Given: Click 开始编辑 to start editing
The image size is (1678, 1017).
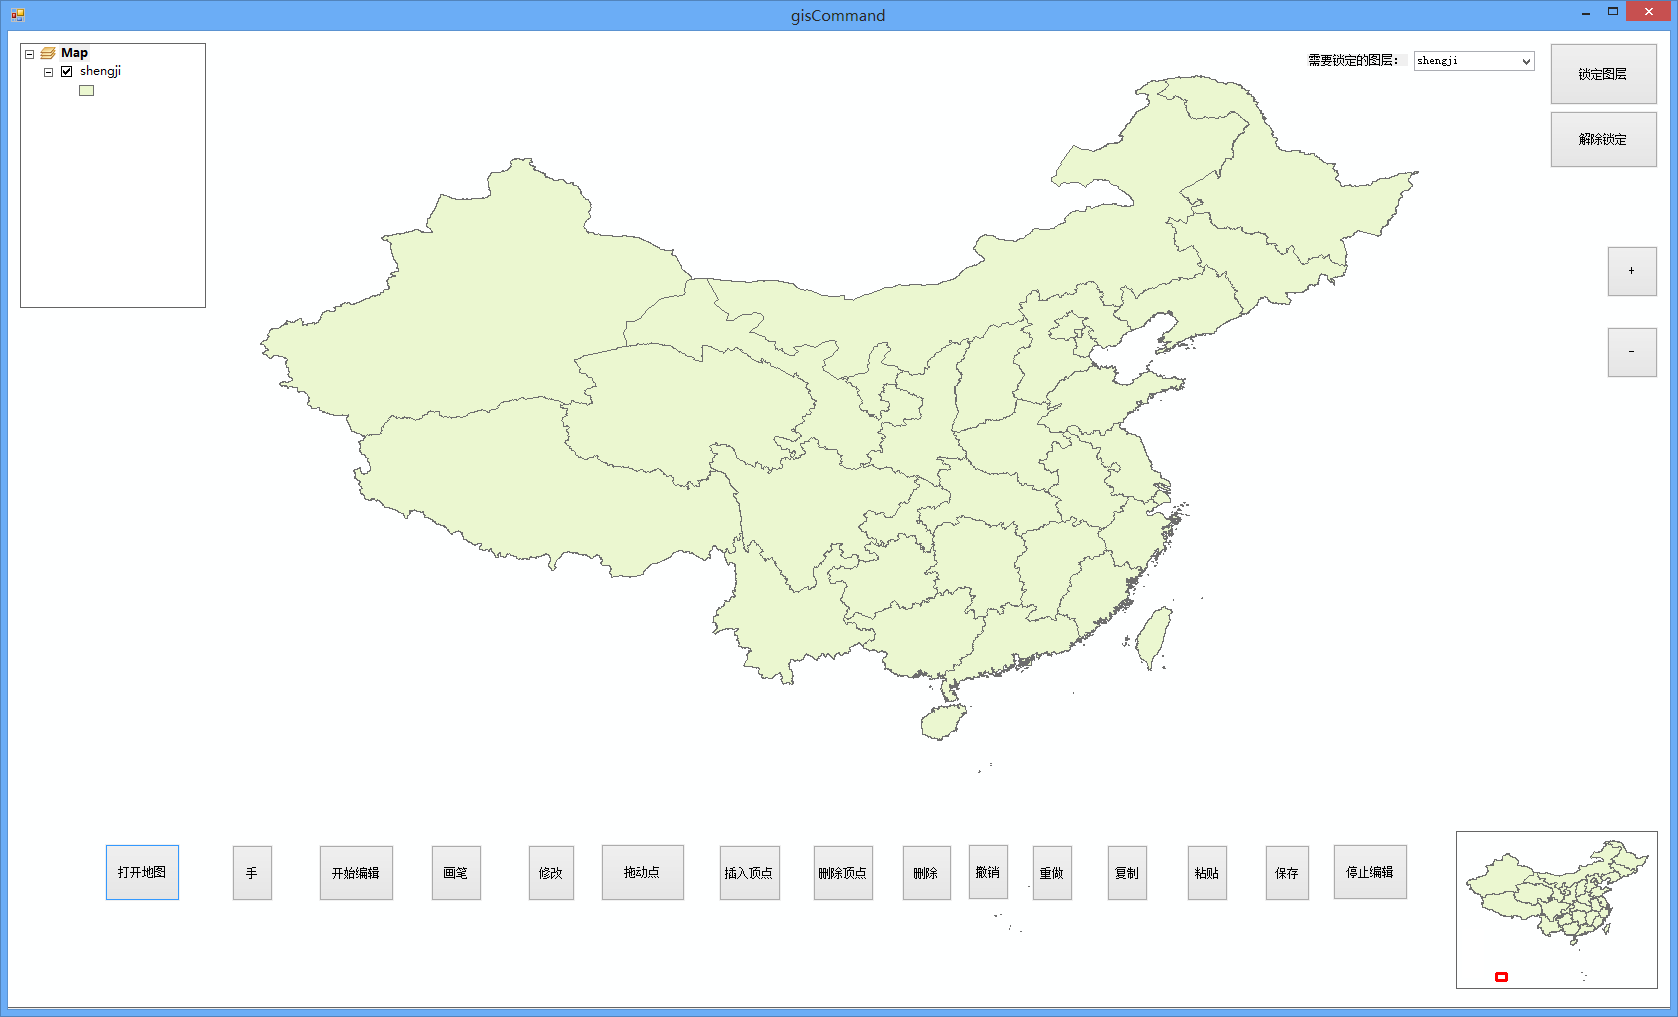Looking at the screenshot, I should 356,873.
